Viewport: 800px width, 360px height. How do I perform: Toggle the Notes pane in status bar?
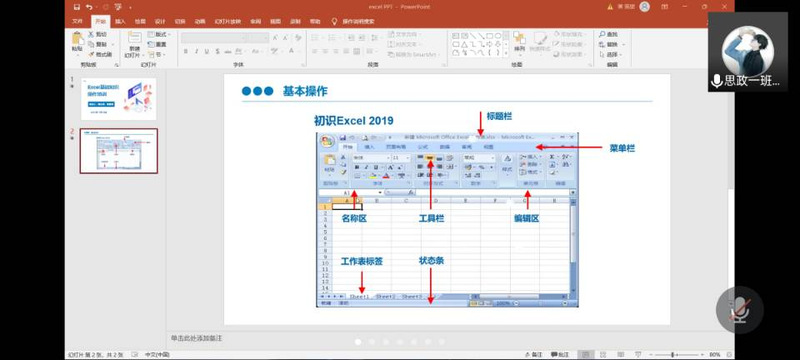(533, 354)
